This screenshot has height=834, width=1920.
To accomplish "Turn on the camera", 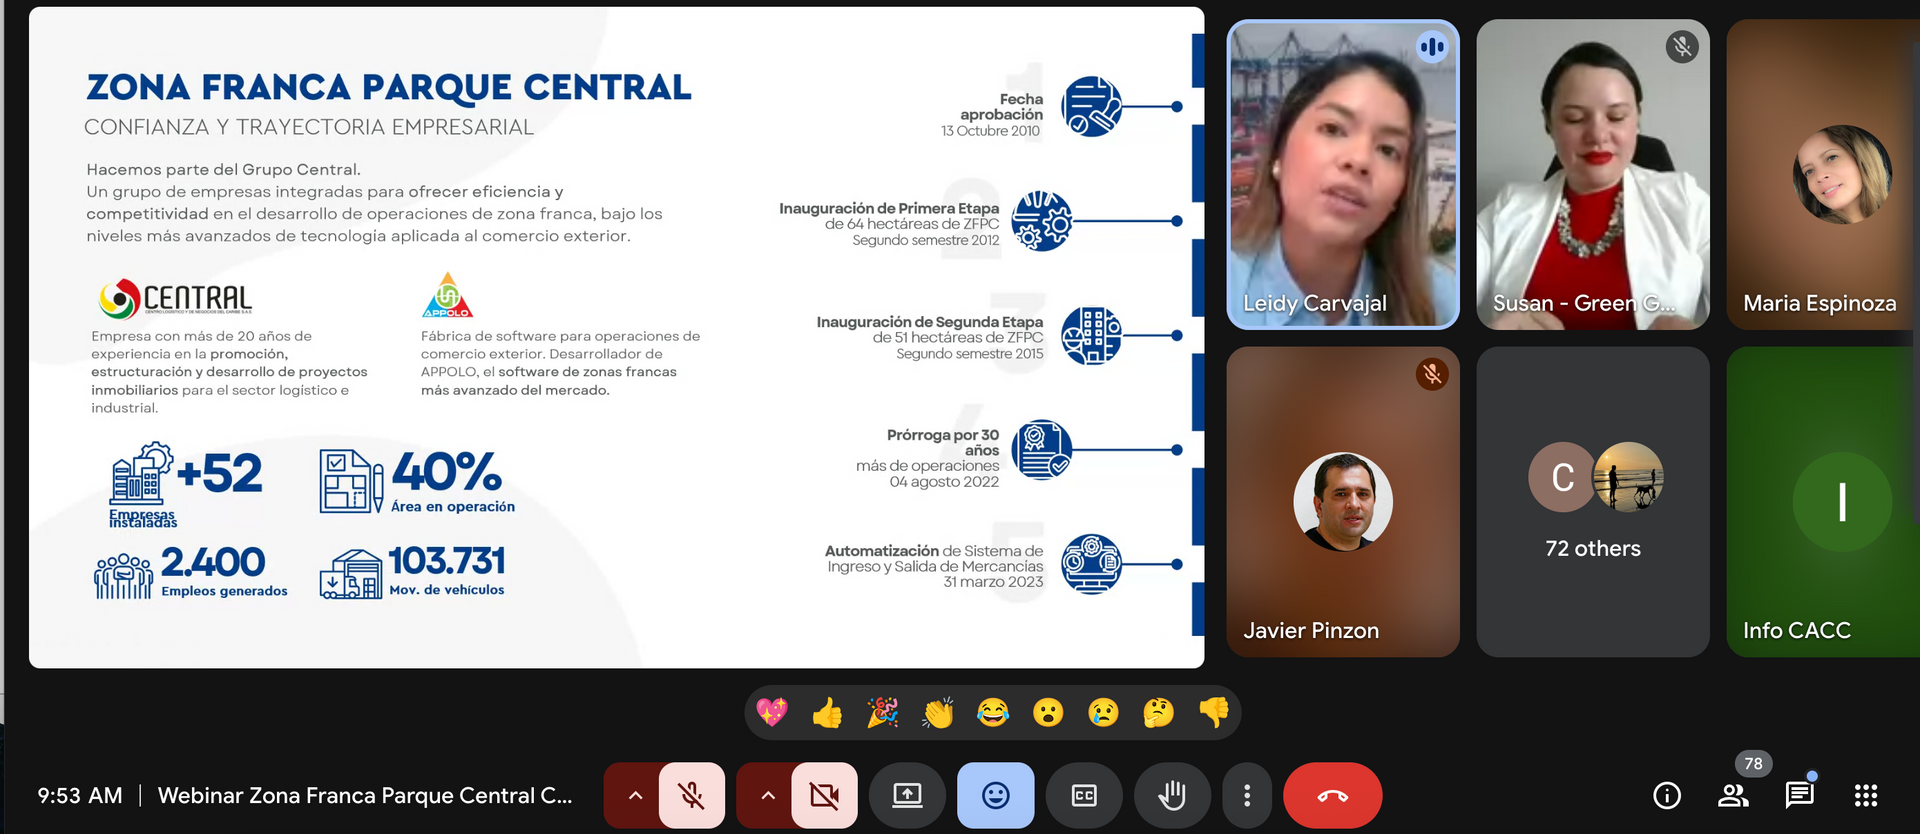I will 824,796.
